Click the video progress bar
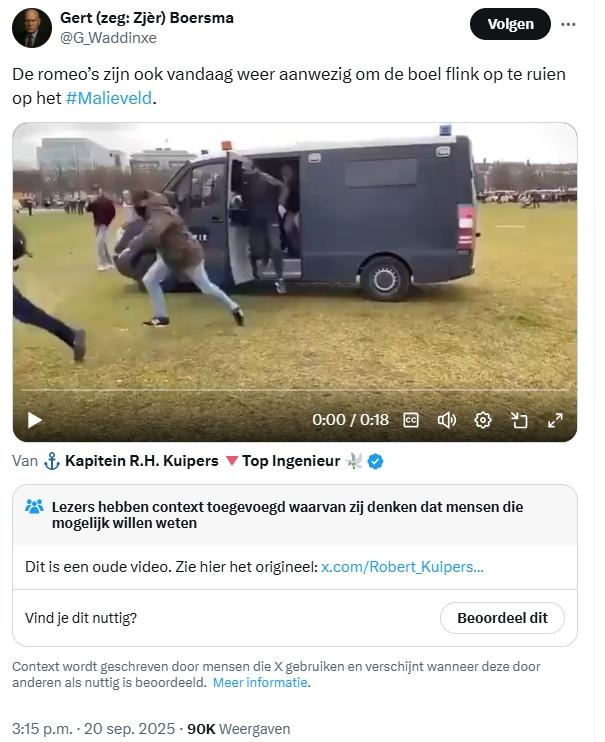 [294, 390]
